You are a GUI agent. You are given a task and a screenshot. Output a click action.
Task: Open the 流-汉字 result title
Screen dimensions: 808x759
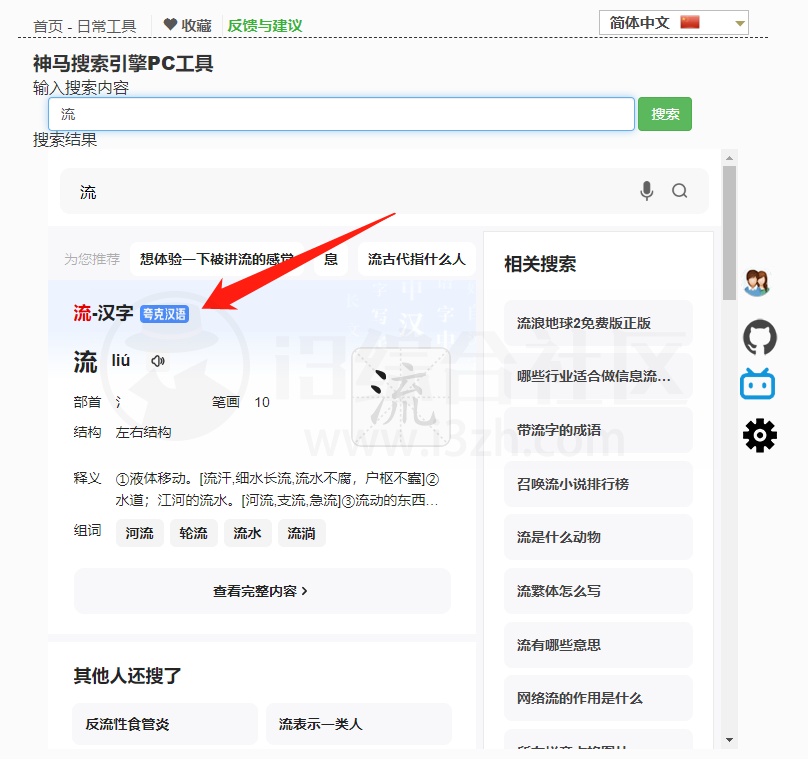click(103, 313)
